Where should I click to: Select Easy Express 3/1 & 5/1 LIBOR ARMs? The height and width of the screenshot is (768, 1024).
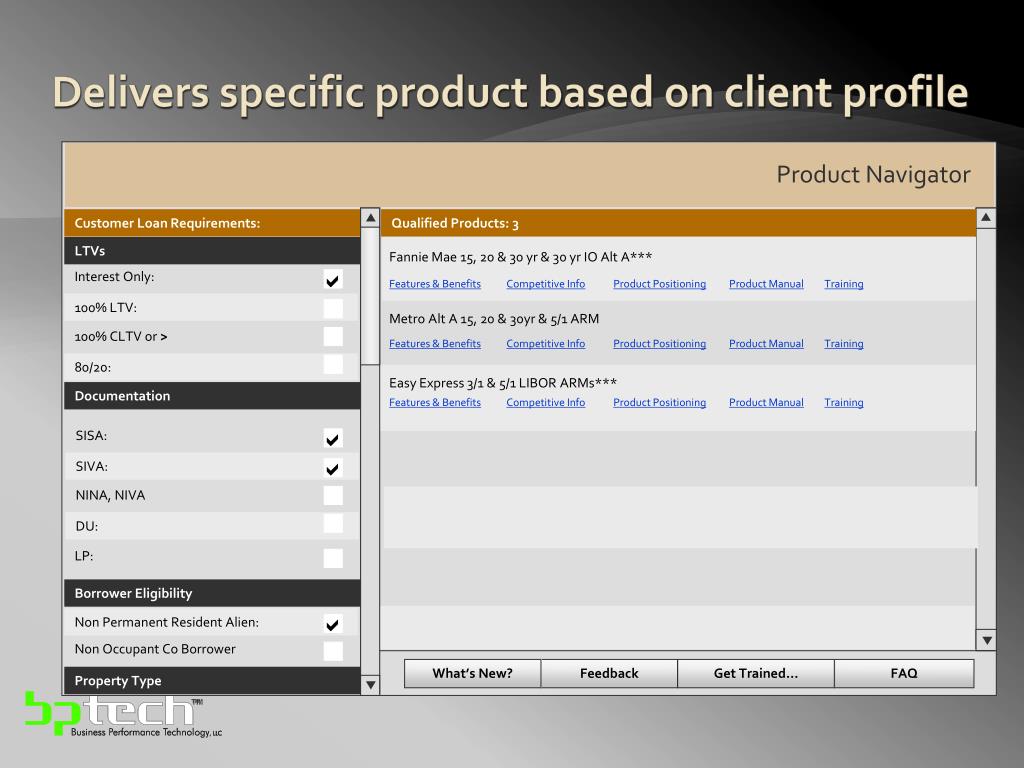pyautogui.click(x=503, y=383)
